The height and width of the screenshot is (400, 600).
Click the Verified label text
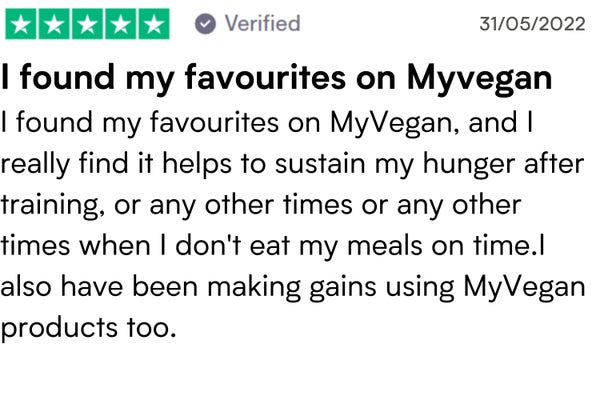click(262, 23)
